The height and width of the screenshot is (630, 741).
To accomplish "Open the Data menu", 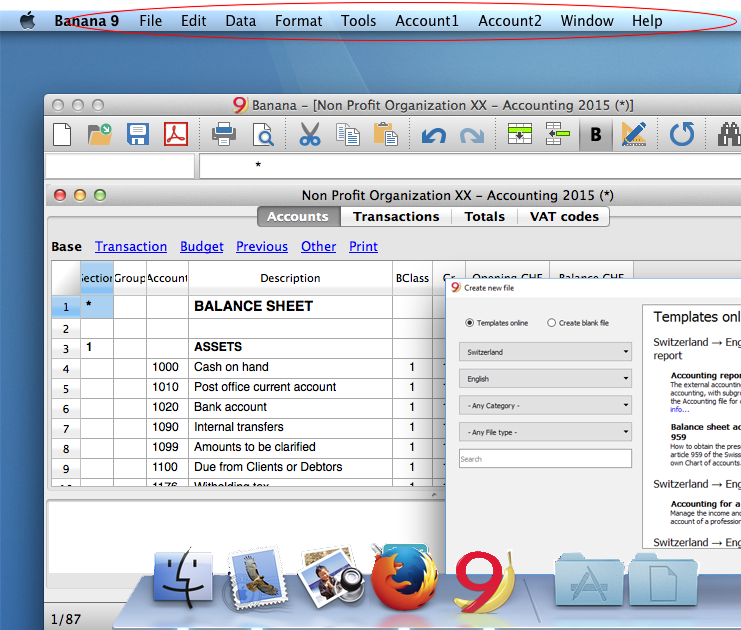I will click(241, 21).
